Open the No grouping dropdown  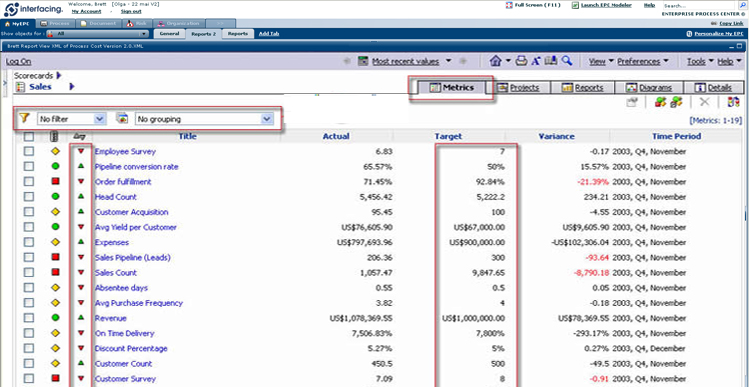(x=204, y=119)
